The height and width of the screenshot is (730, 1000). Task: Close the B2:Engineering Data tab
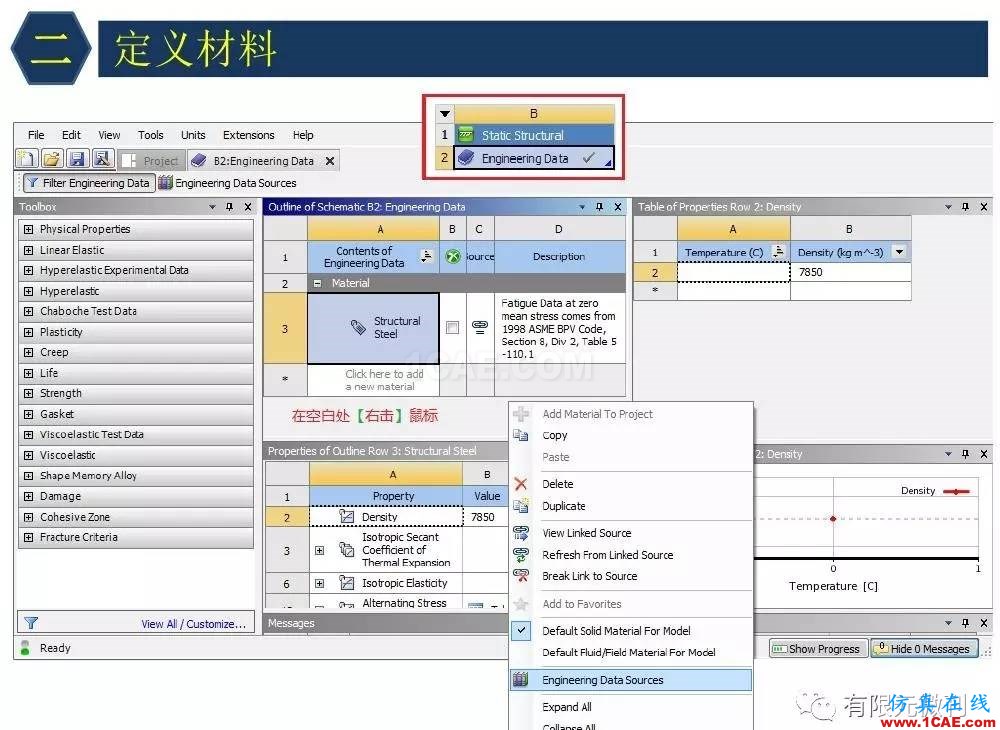[x=330, y=161]
